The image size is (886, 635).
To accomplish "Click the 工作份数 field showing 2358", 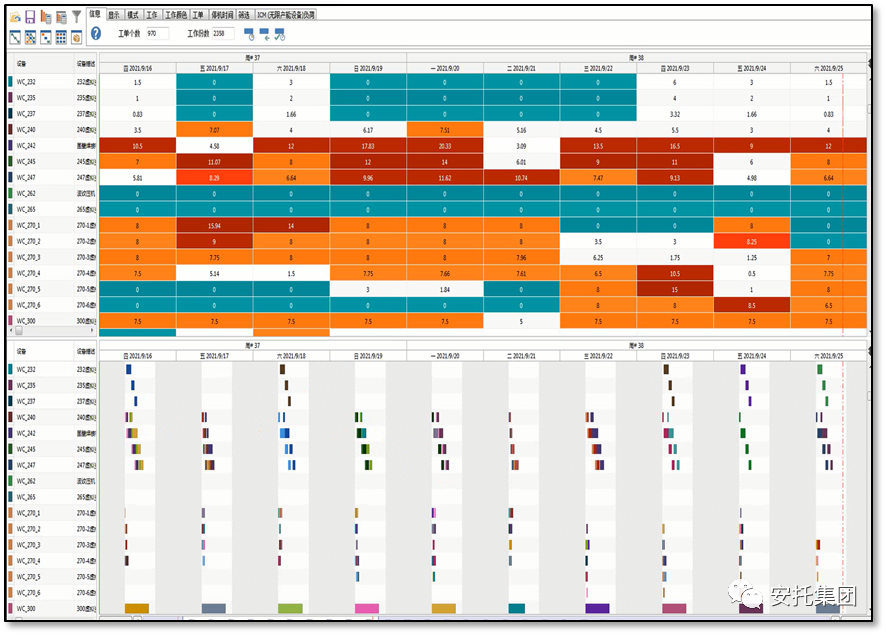I will 223,34.
